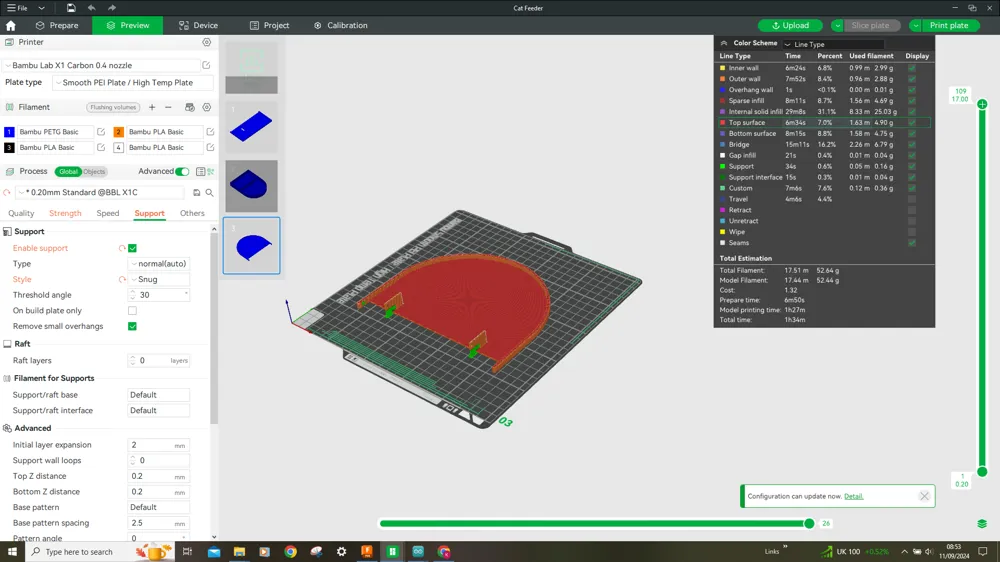The width and height of the screenshot is (1000, 562).
Task: Switch to the Calibration tab
Action: pos(341,26)
